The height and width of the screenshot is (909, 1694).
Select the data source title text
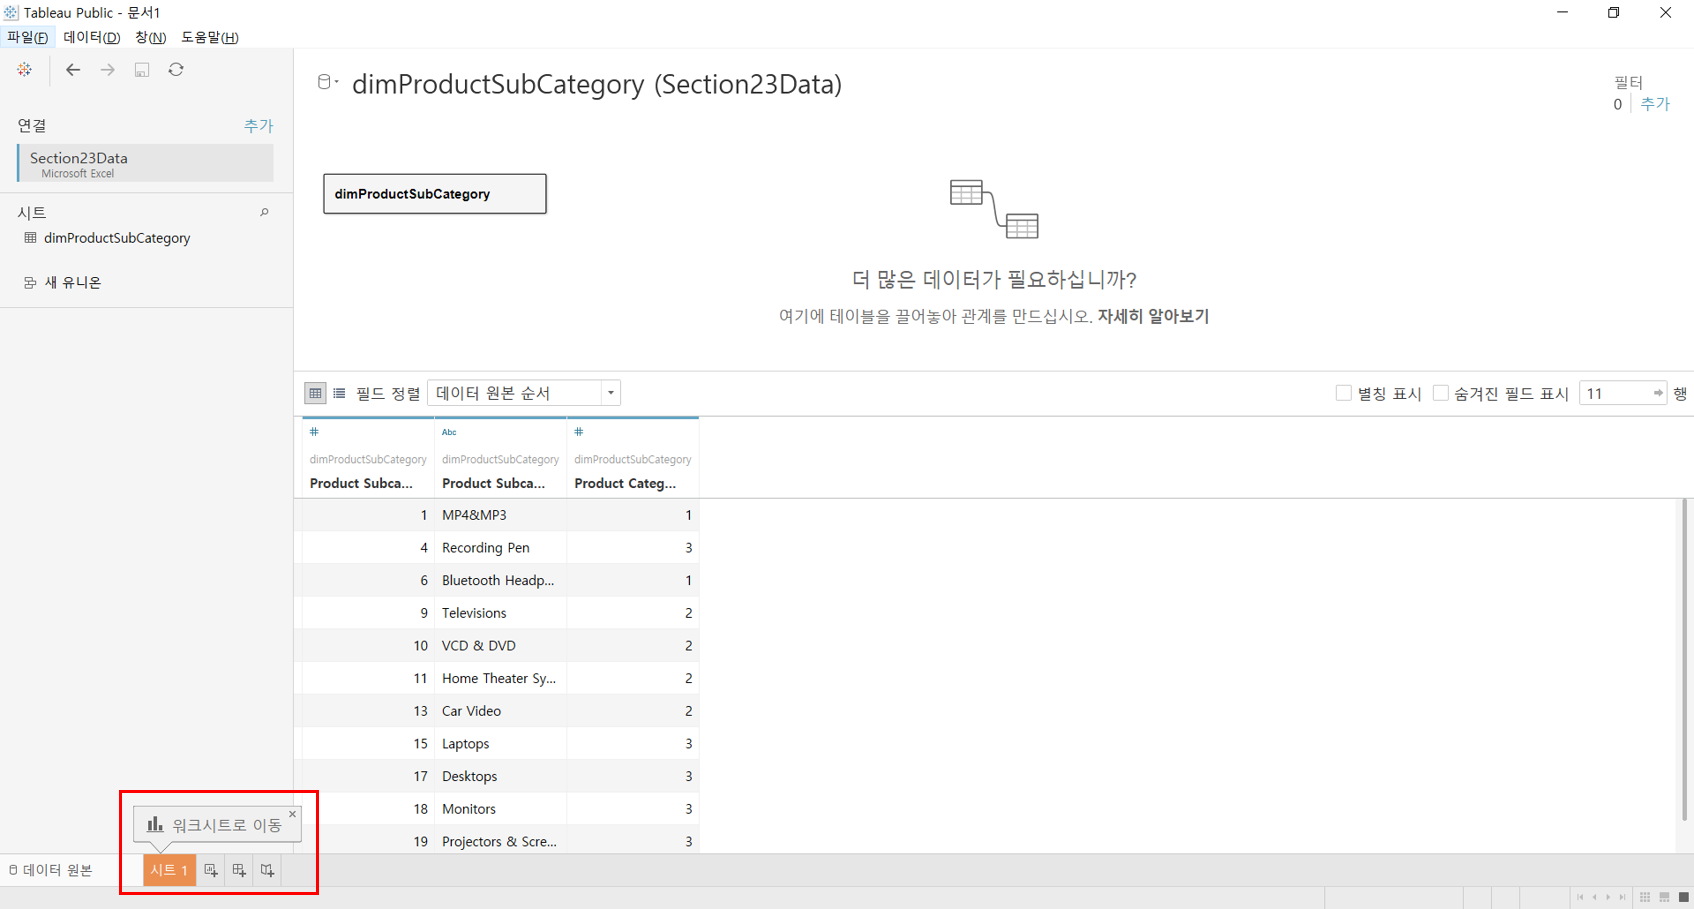(x=597, y=84)
